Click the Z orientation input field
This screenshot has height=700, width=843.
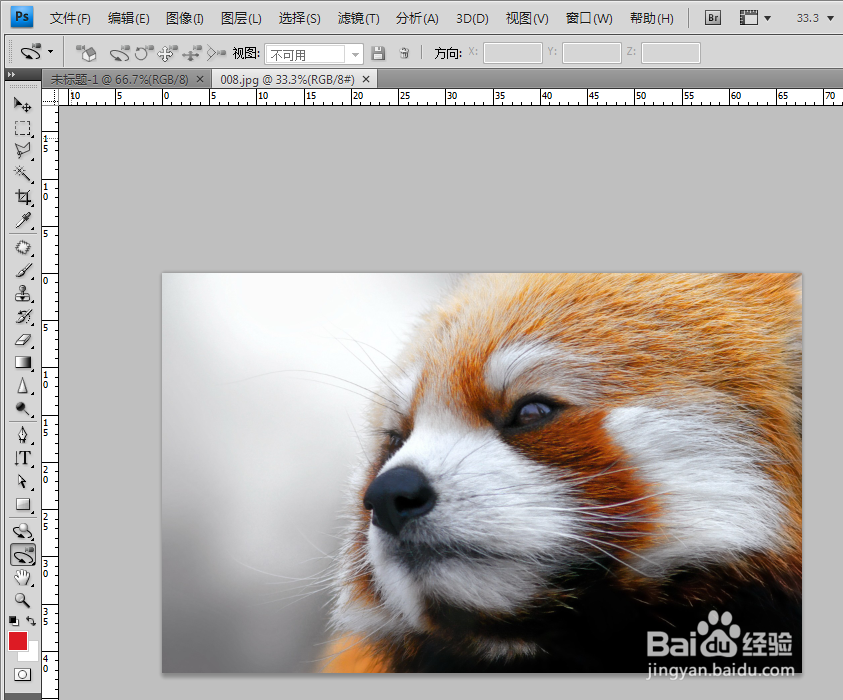tap(670, 53)
